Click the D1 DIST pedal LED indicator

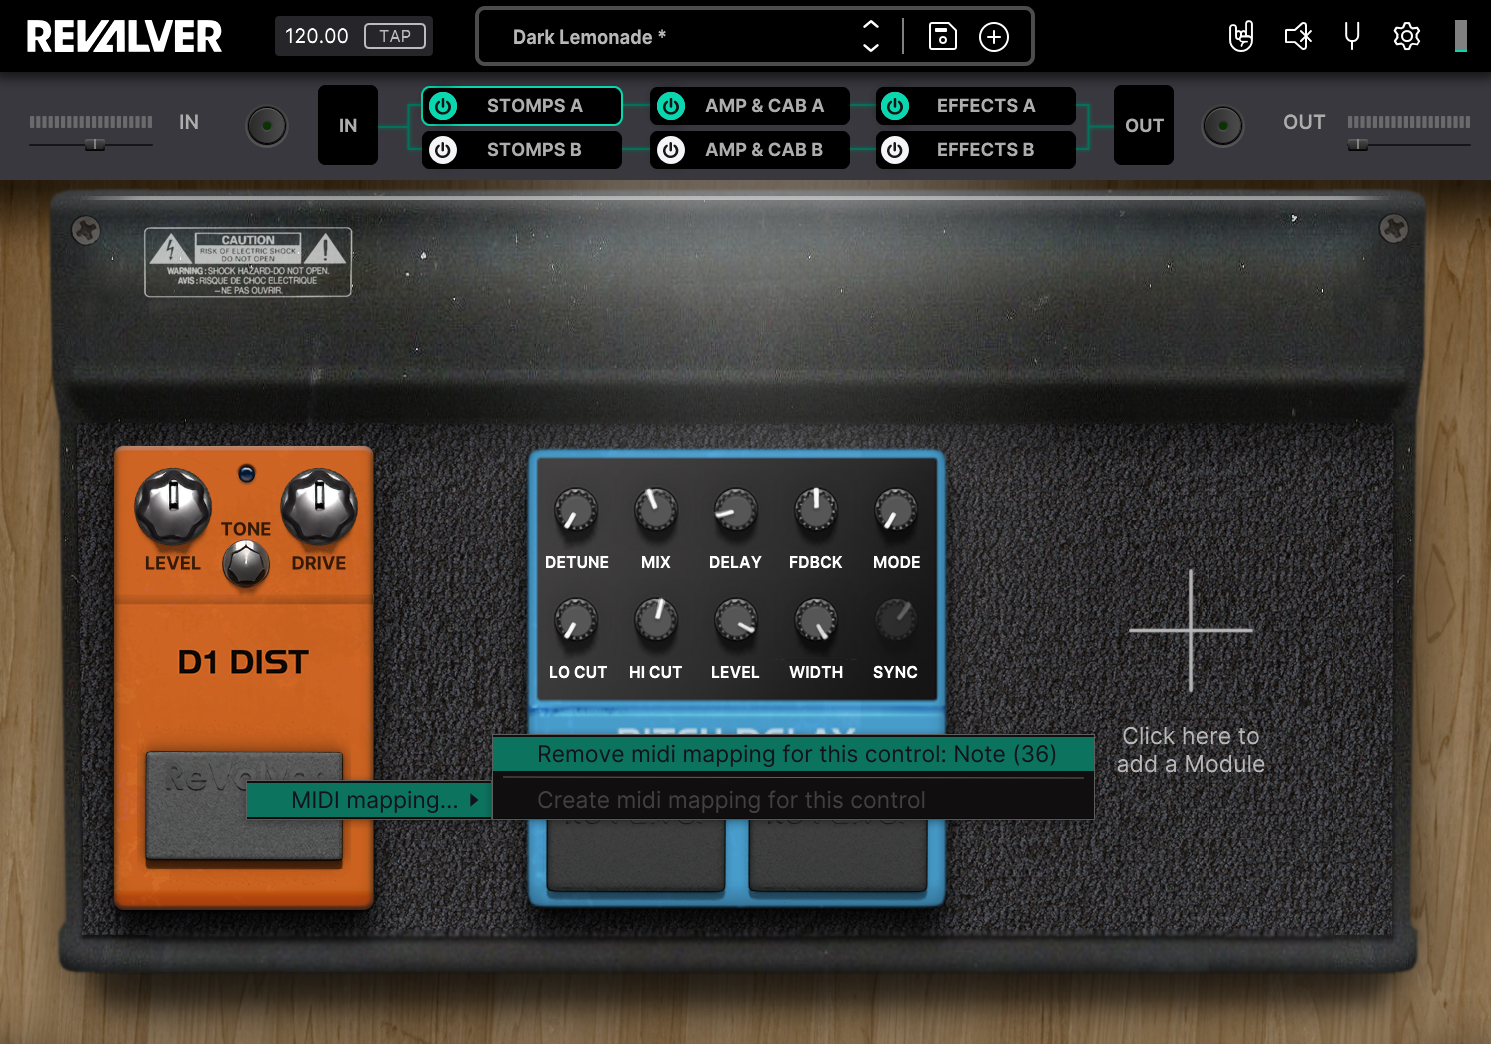(247, 473)
